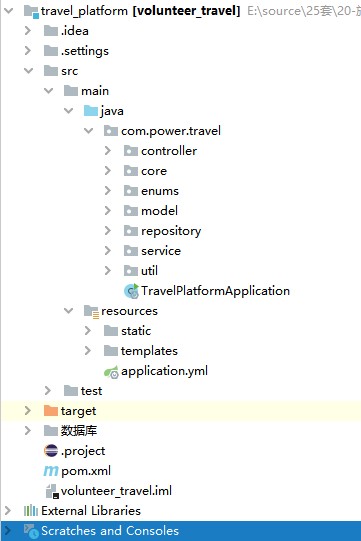Select the service package
This screenshot has width=361, height=541.
click(x=152, y=251)
